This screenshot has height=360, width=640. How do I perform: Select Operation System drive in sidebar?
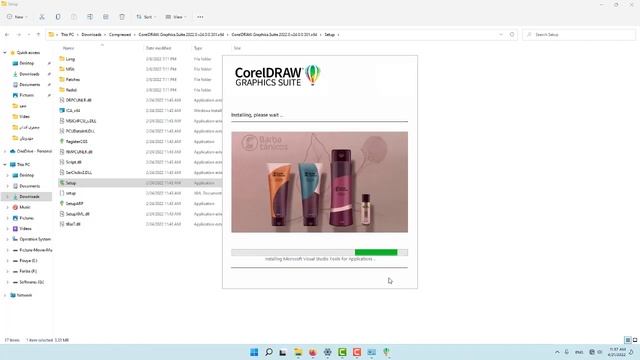35,239
